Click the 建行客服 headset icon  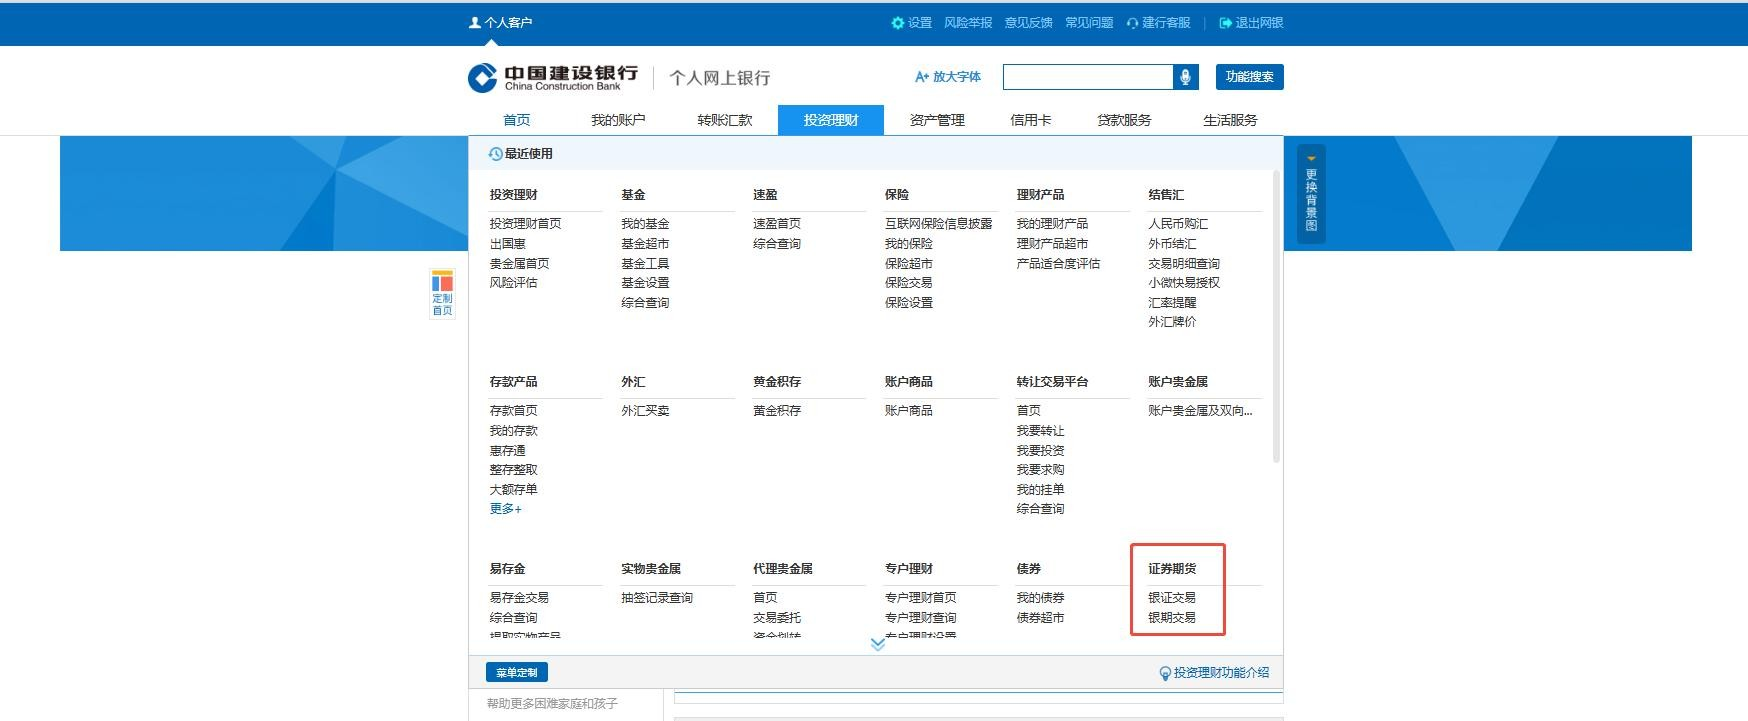[1132, 23]
